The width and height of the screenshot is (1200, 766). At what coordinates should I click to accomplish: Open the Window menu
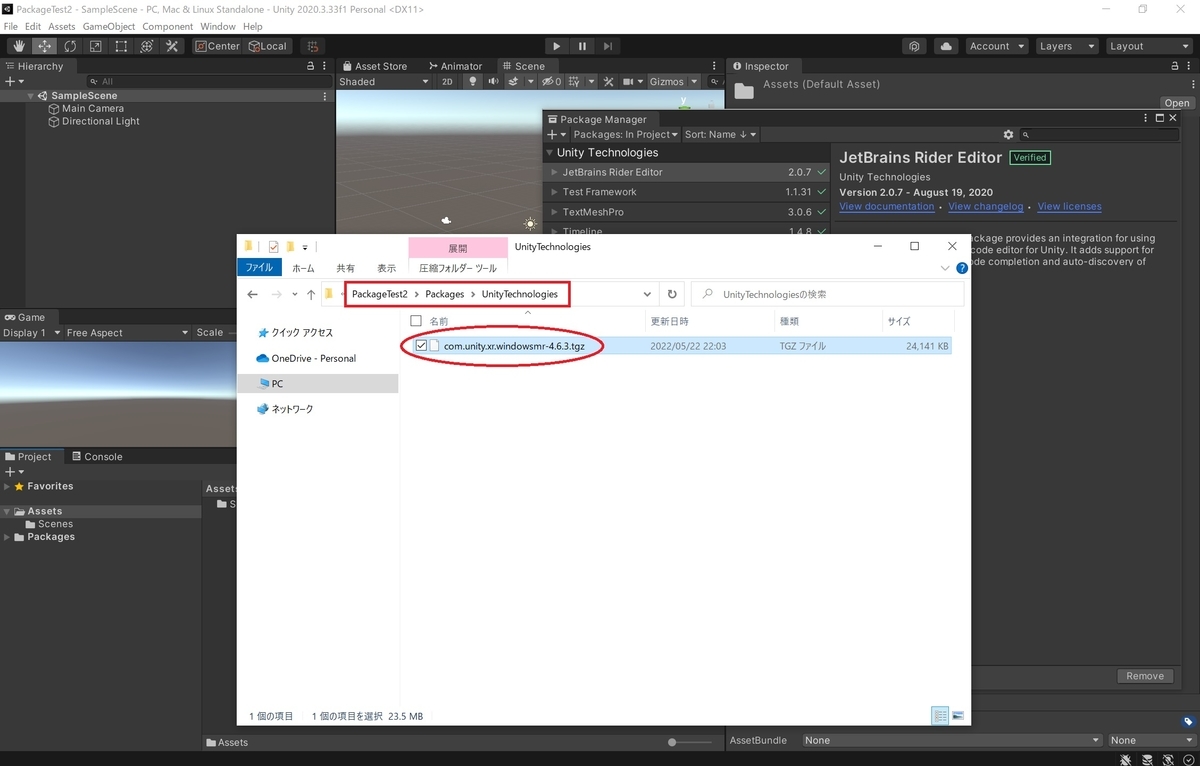218,26
